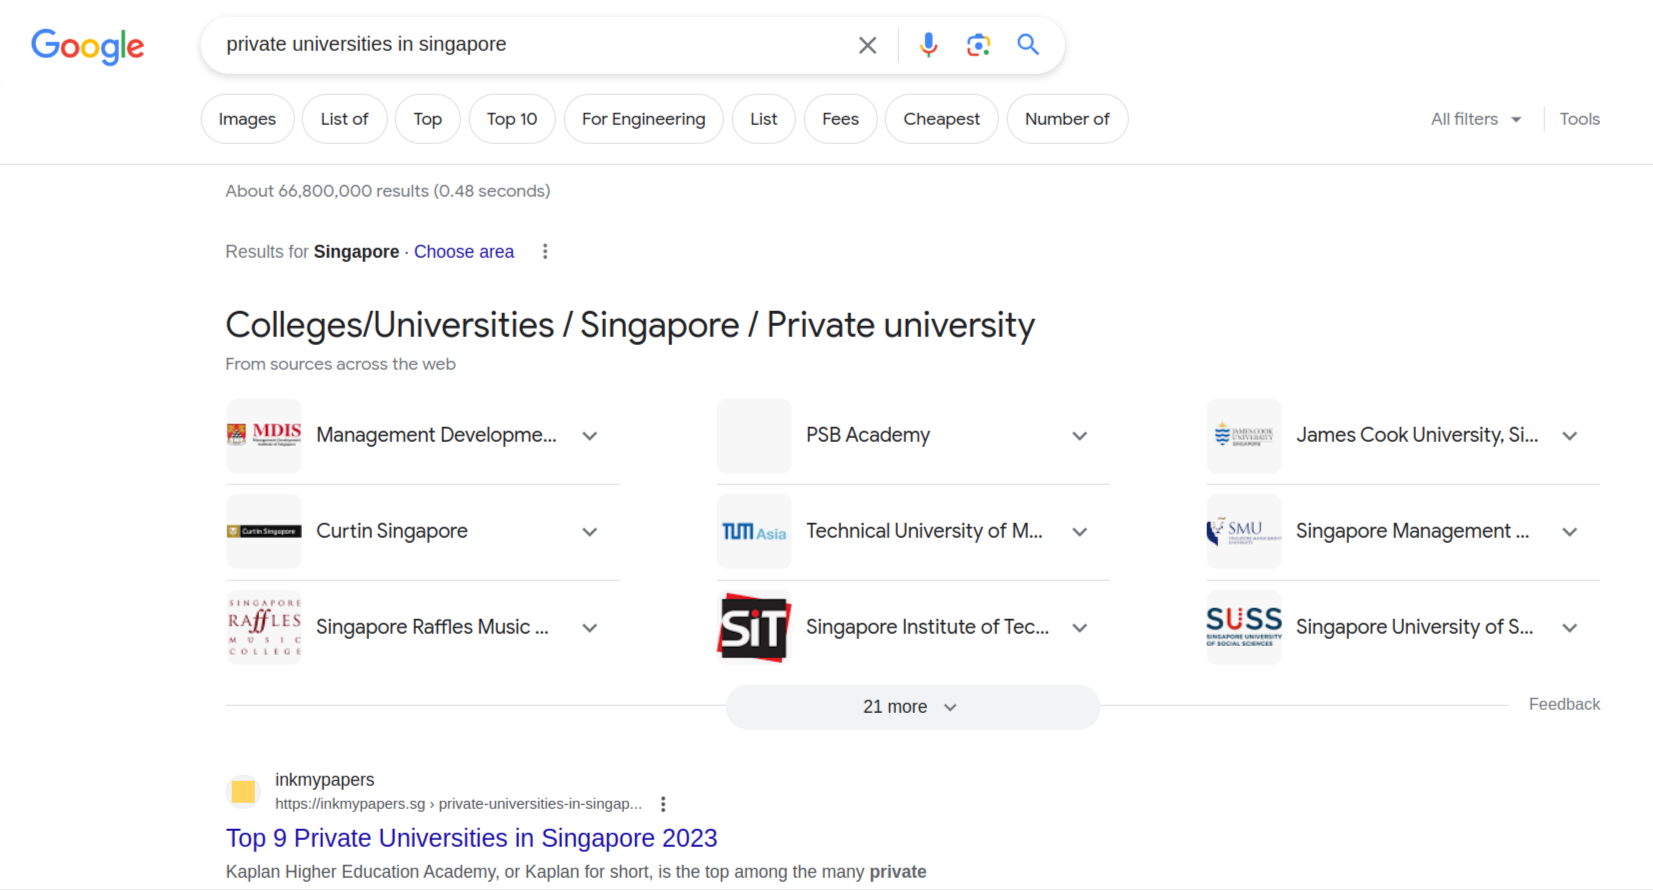Select the Top filter chip
The image size is (1653, 890).
point(428,119)
